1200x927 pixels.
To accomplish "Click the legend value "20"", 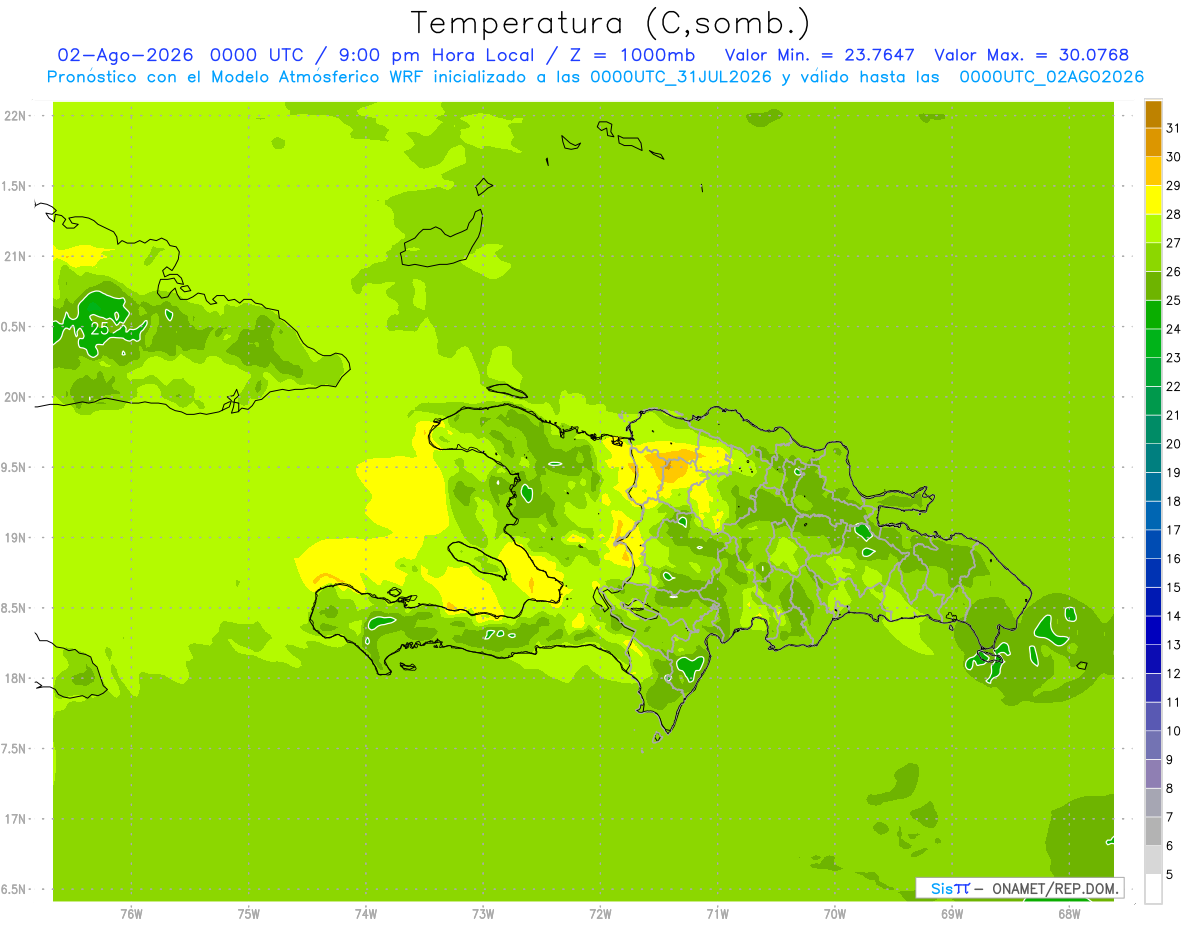I will click(x=1174, y=444).
